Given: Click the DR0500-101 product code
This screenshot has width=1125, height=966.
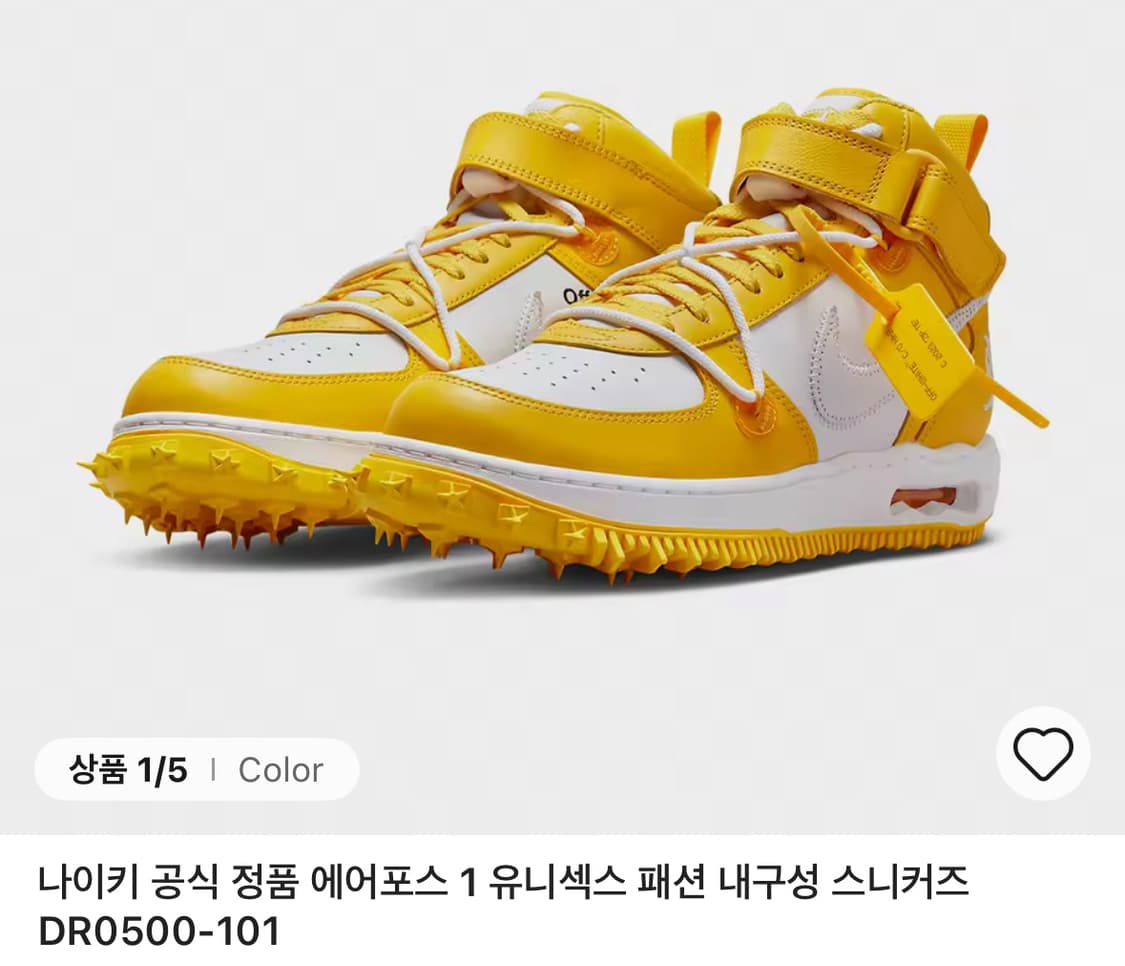Looking at the screenshot, I should tap(159, 932).
